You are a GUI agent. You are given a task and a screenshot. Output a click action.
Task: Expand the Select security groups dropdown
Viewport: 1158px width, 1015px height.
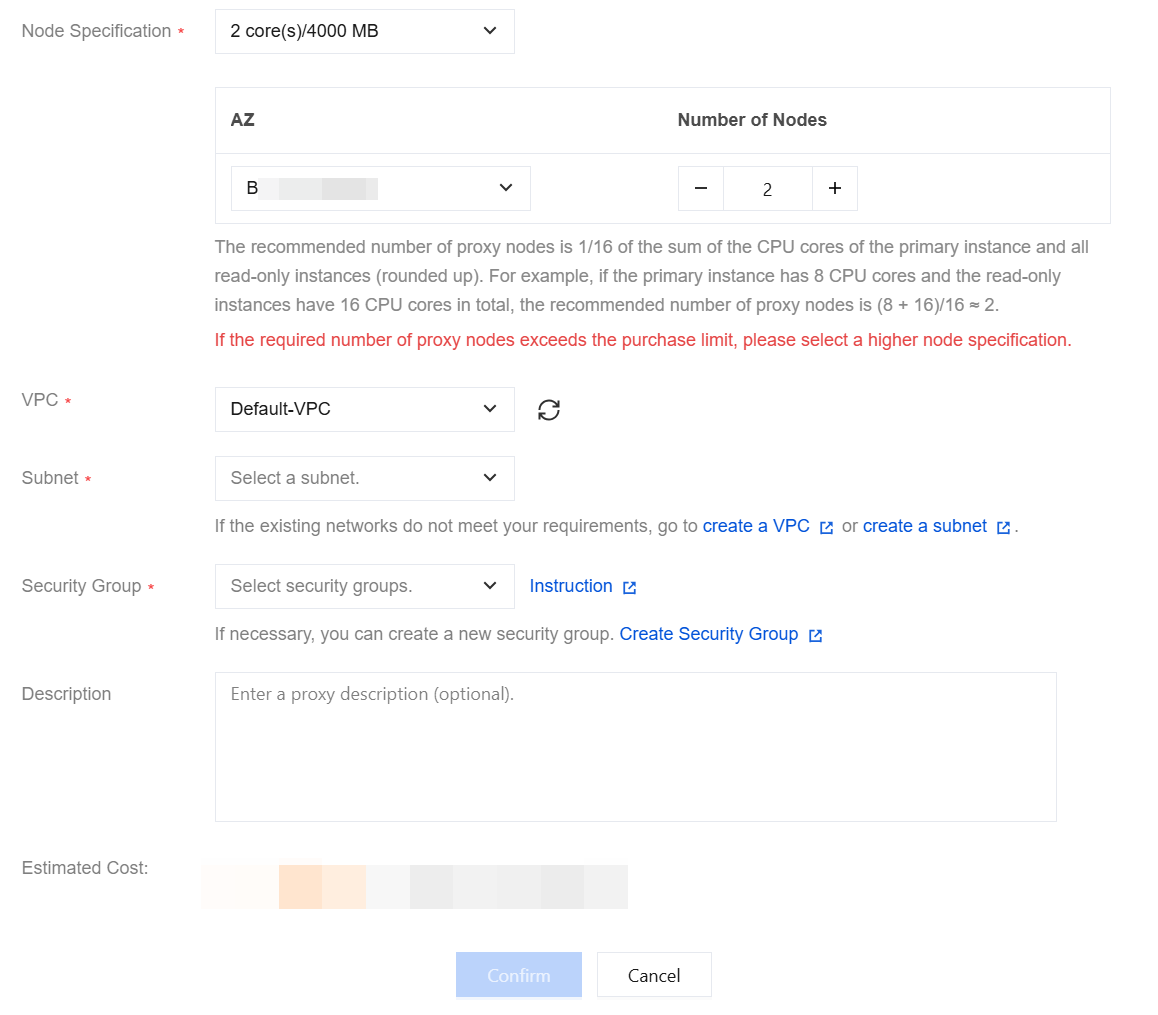[365, 587]
